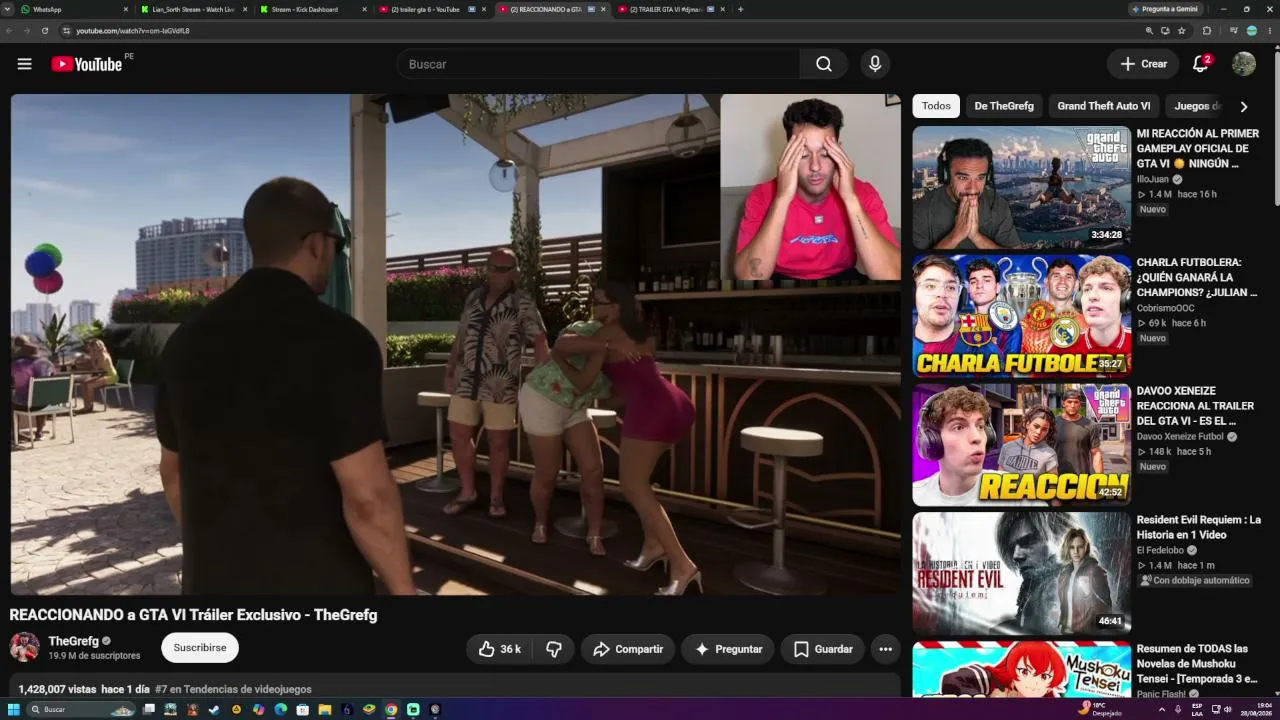
Task: Open Resident Evil Requiem video thumbnail
Action: click(1021, 574)
